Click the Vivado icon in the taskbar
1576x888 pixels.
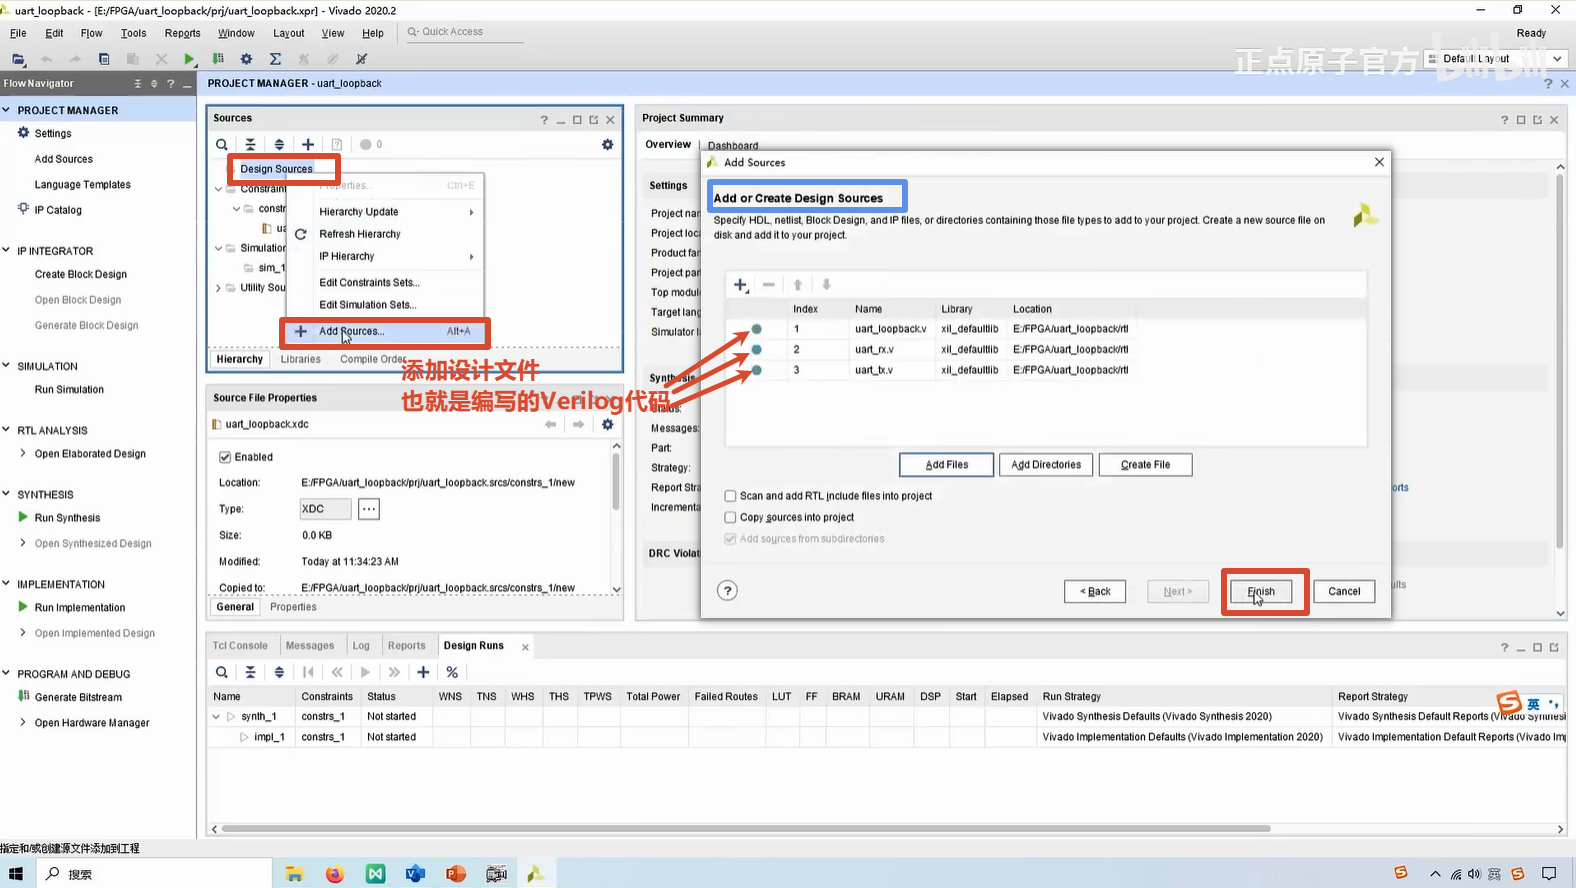pyautogui.click(x=536, y=874)
